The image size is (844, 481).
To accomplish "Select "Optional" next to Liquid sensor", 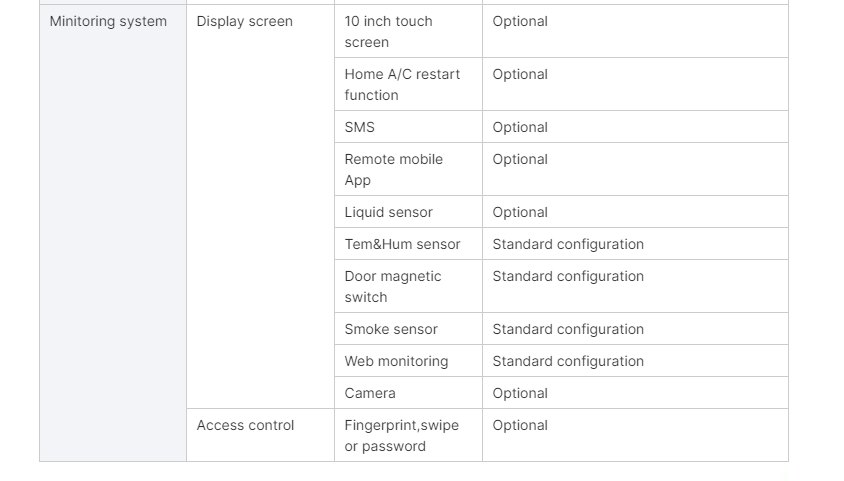I will point(520,212).
